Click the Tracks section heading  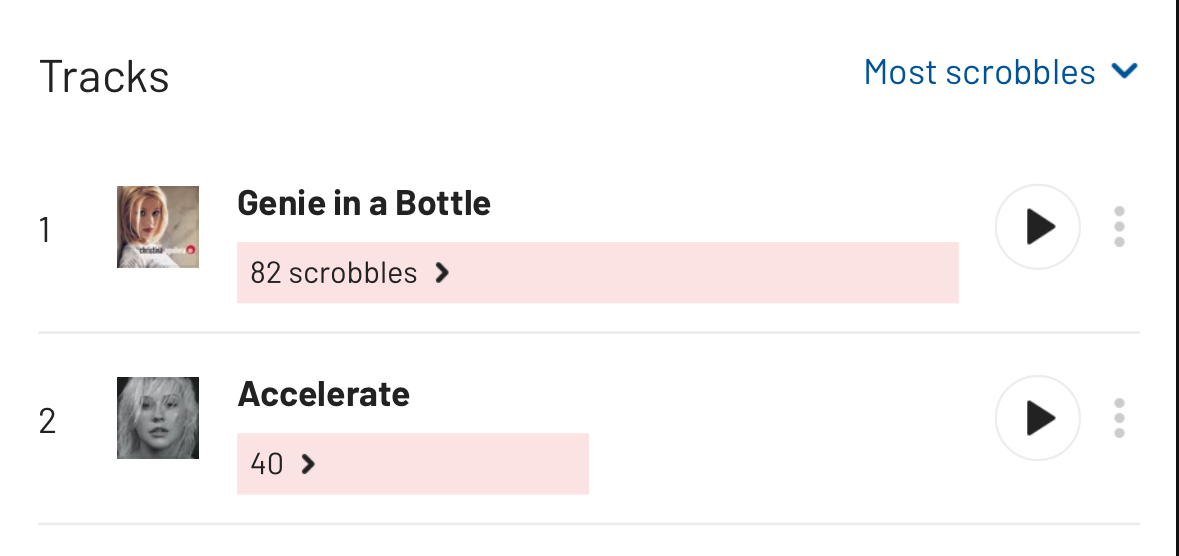105,77
